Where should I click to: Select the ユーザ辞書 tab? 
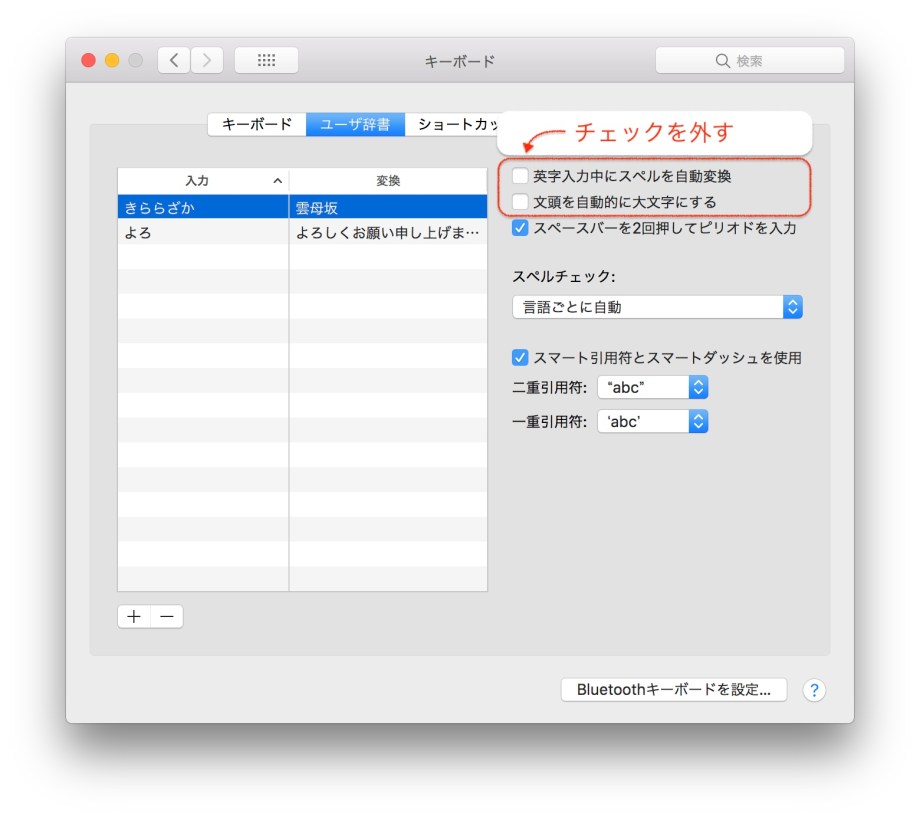coord(355,124)
